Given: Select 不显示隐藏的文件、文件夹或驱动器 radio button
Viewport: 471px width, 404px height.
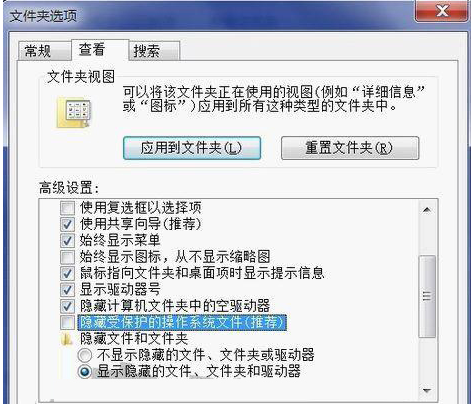Looking at the screenshot, I should coord(85,355).
